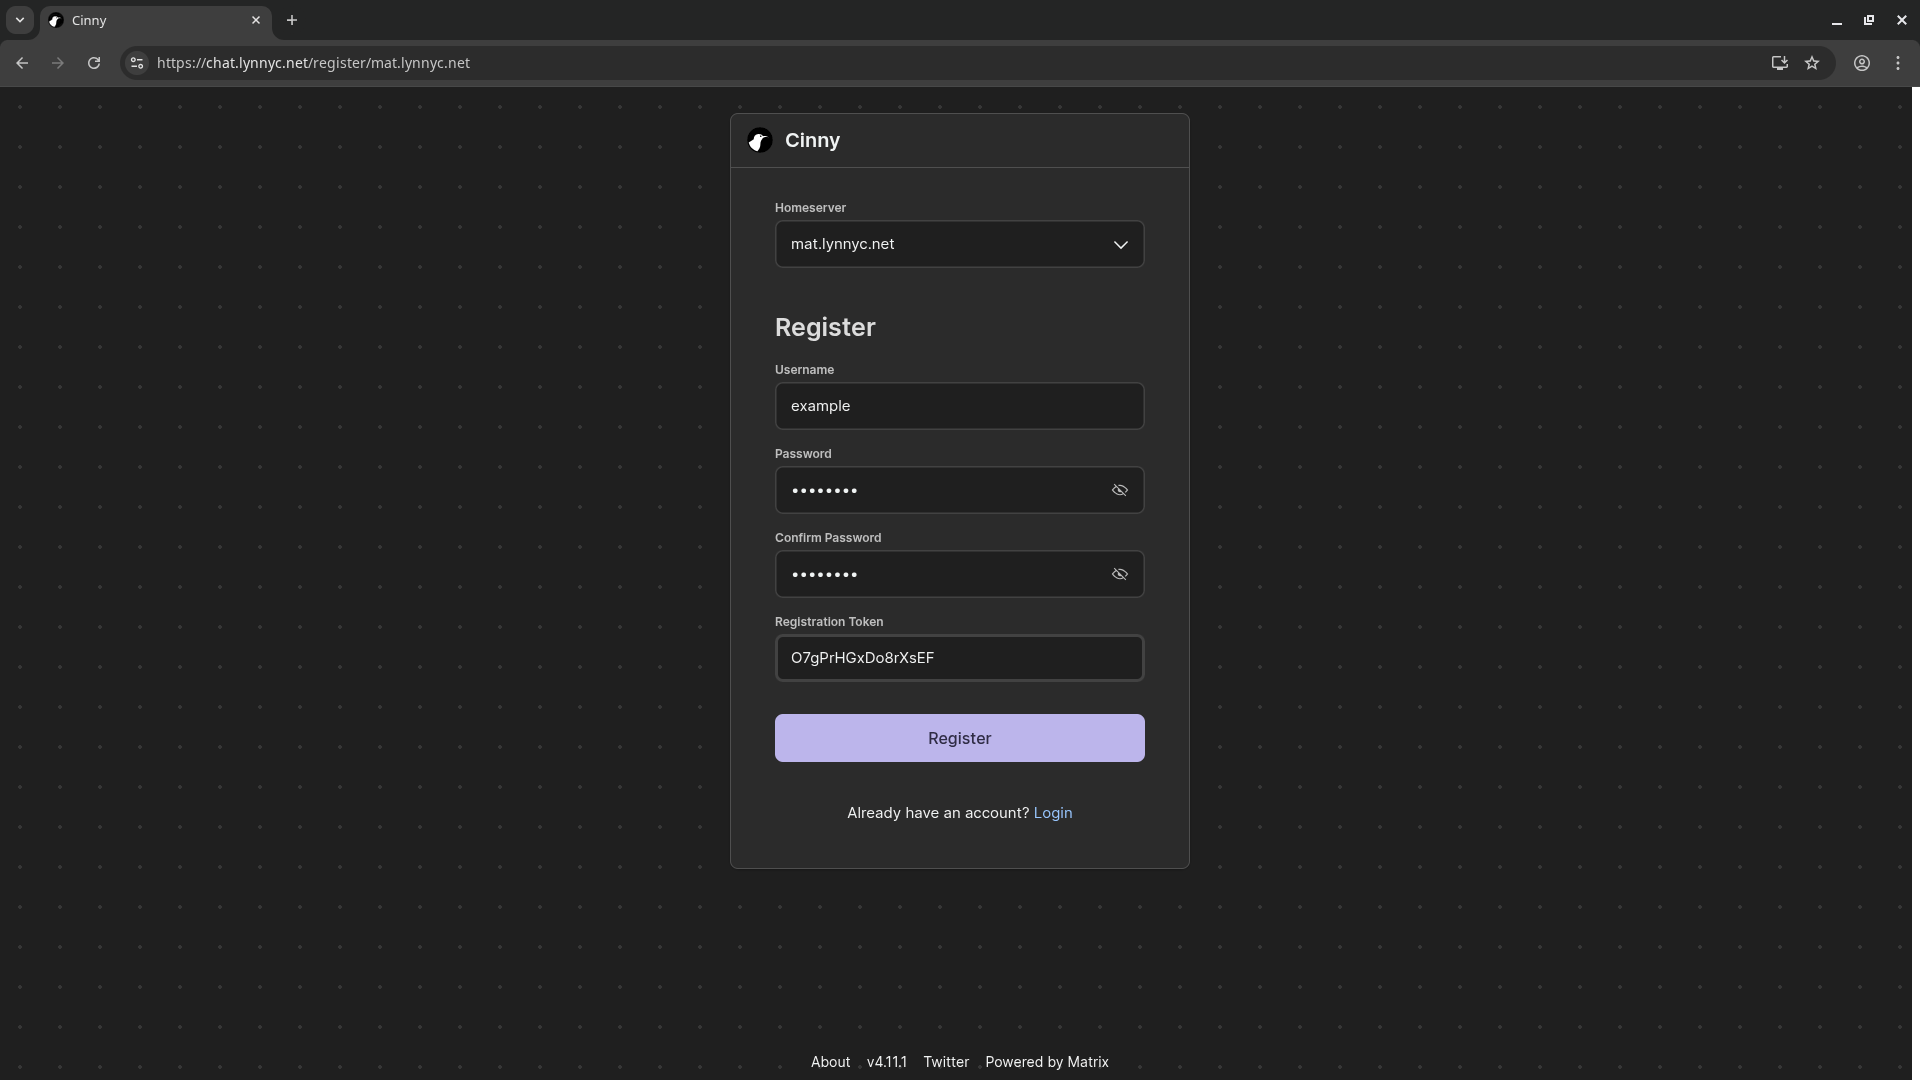Screen dimensions: 1920x1080
Task: Click "Already have an account?" text
Action: 938,813
